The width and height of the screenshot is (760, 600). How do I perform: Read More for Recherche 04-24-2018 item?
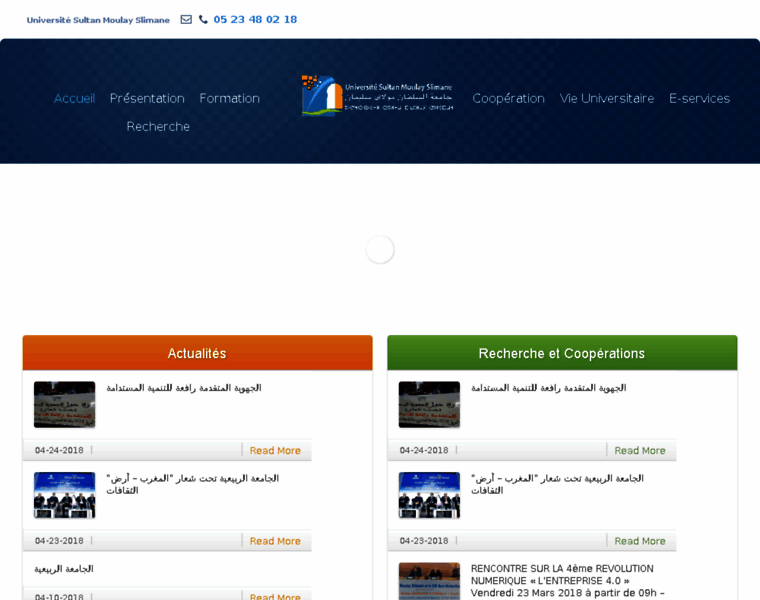640,450
